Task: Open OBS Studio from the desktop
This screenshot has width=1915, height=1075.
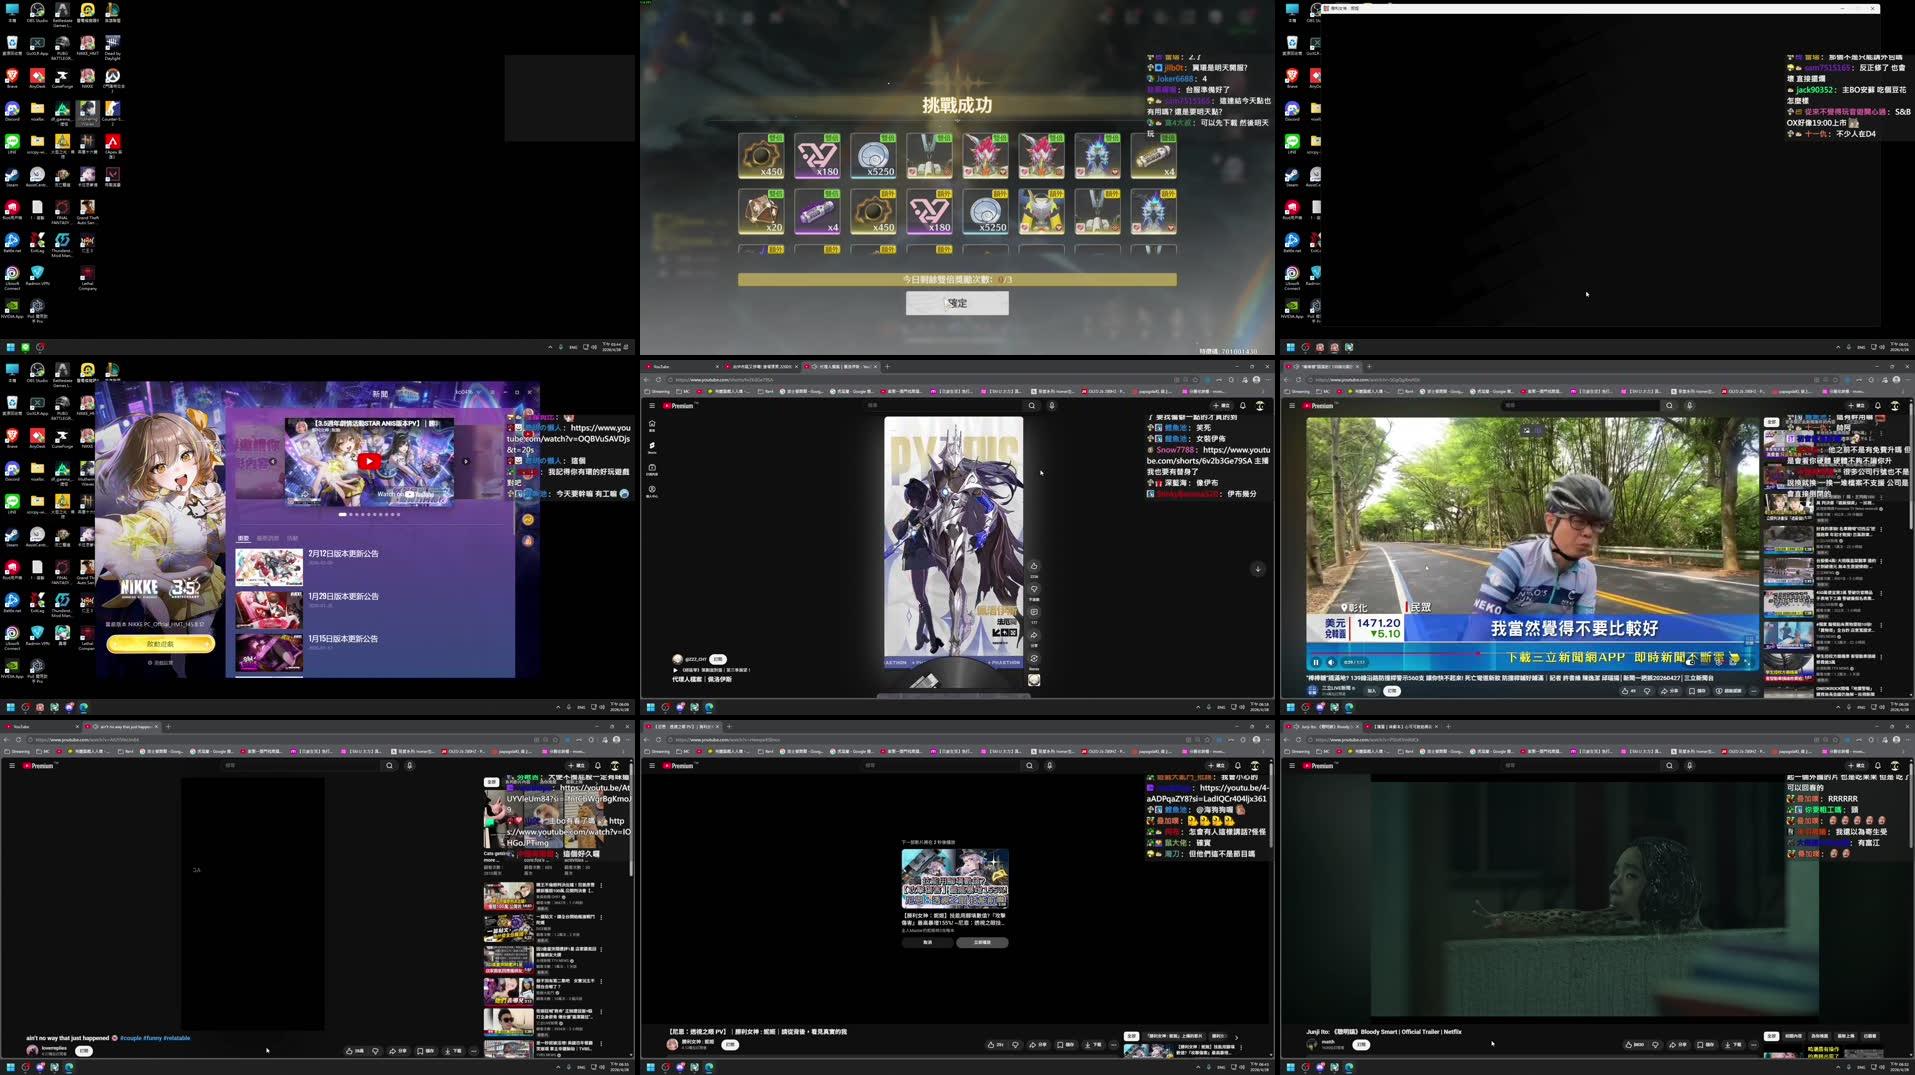Action: 36,9
